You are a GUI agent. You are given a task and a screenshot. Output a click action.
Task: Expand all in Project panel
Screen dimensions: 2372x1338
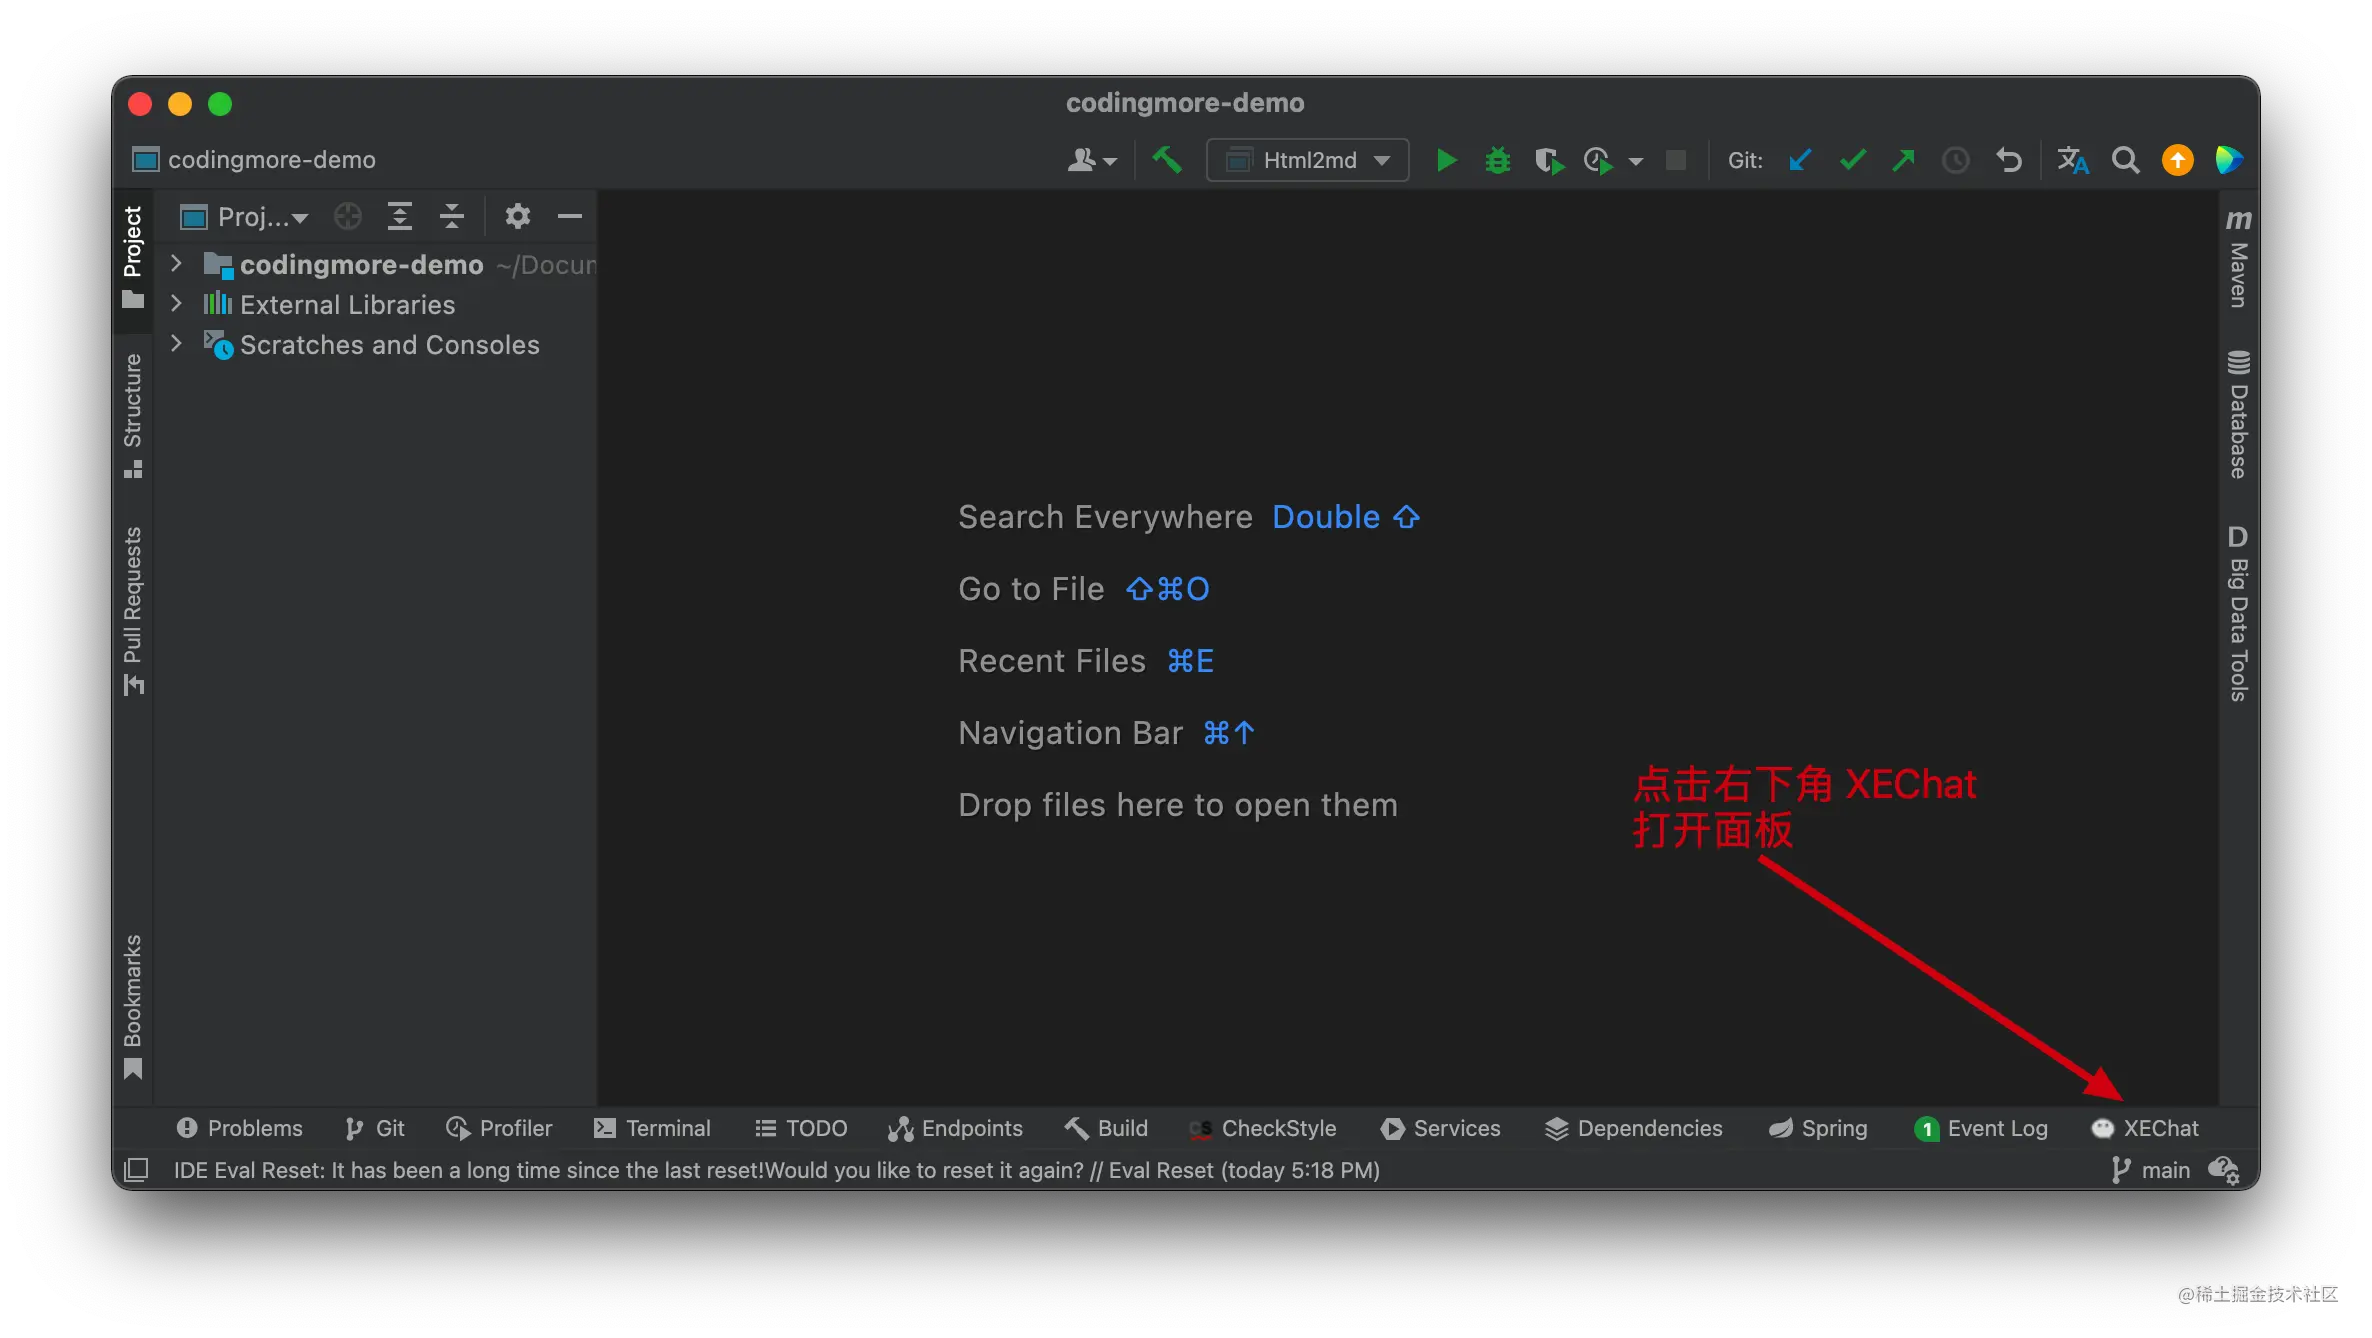(x=399, y=216)
